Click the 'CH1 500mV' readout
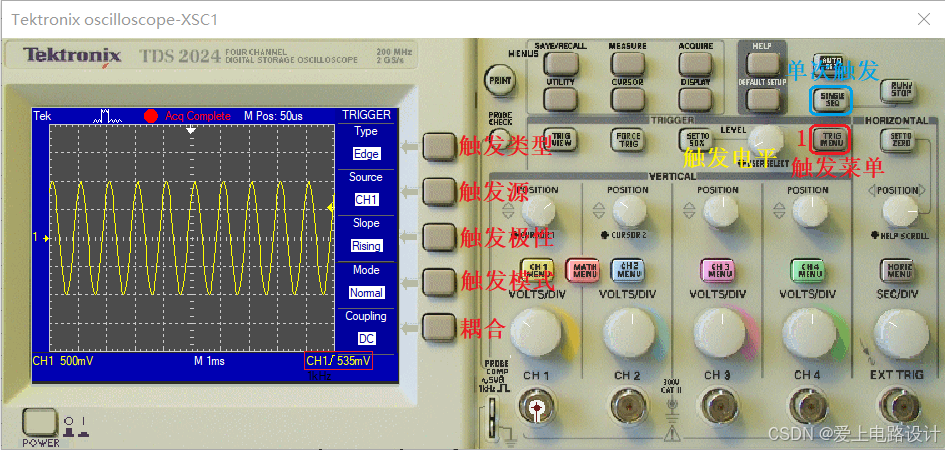 pyautogui.click(x=63, y=361)
